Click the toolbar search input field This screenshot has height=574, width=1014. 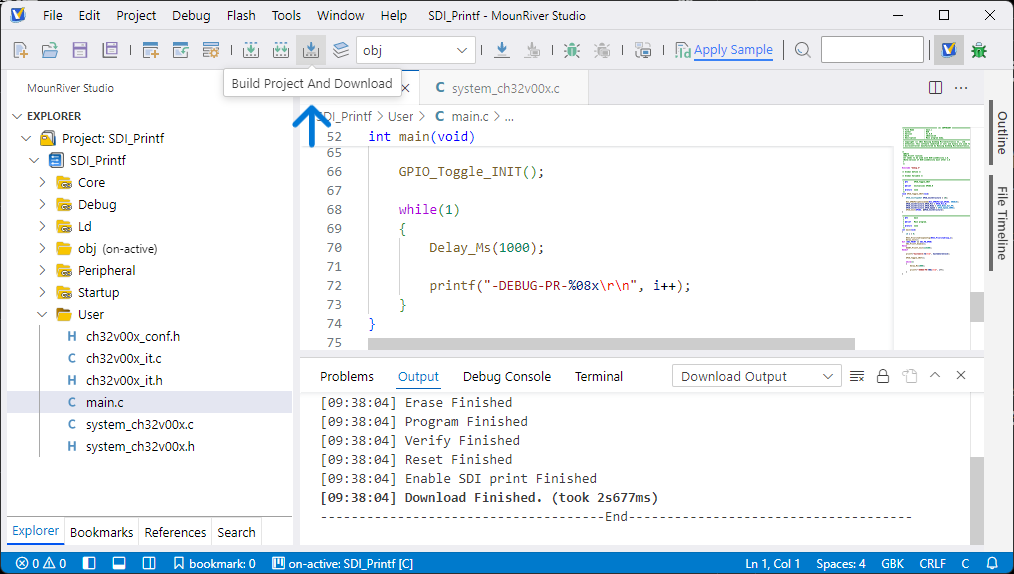872,49
